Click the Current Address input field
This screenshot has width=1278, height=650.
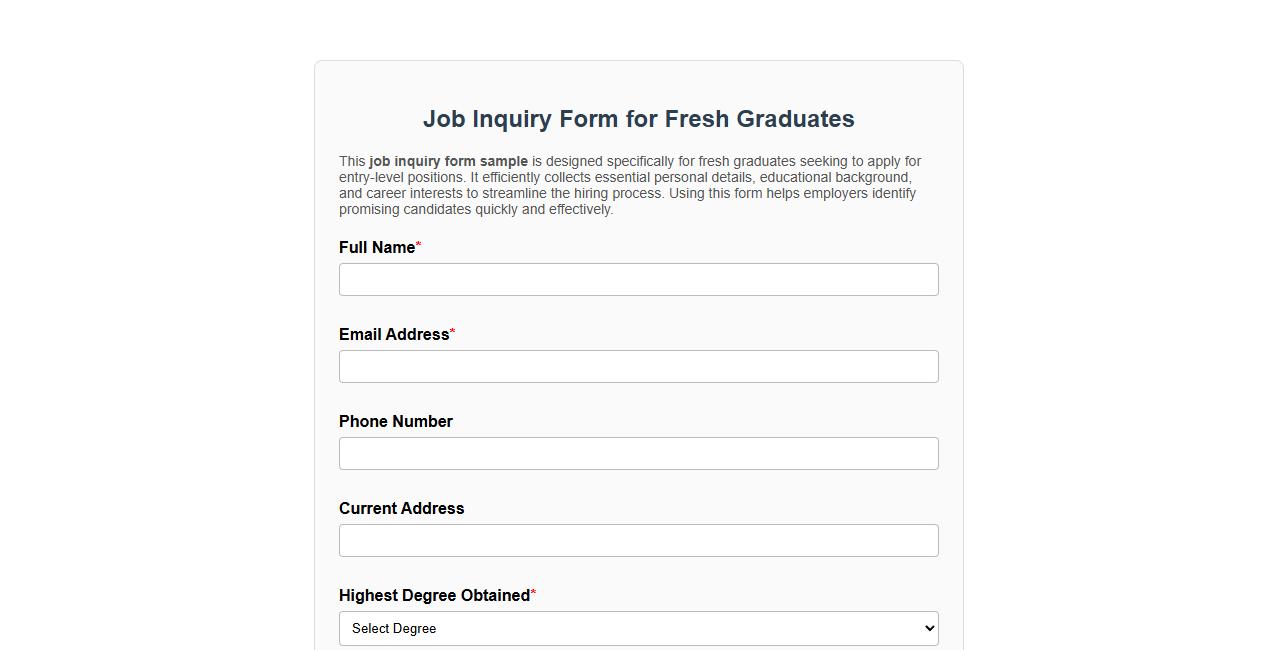pos(638,540)
